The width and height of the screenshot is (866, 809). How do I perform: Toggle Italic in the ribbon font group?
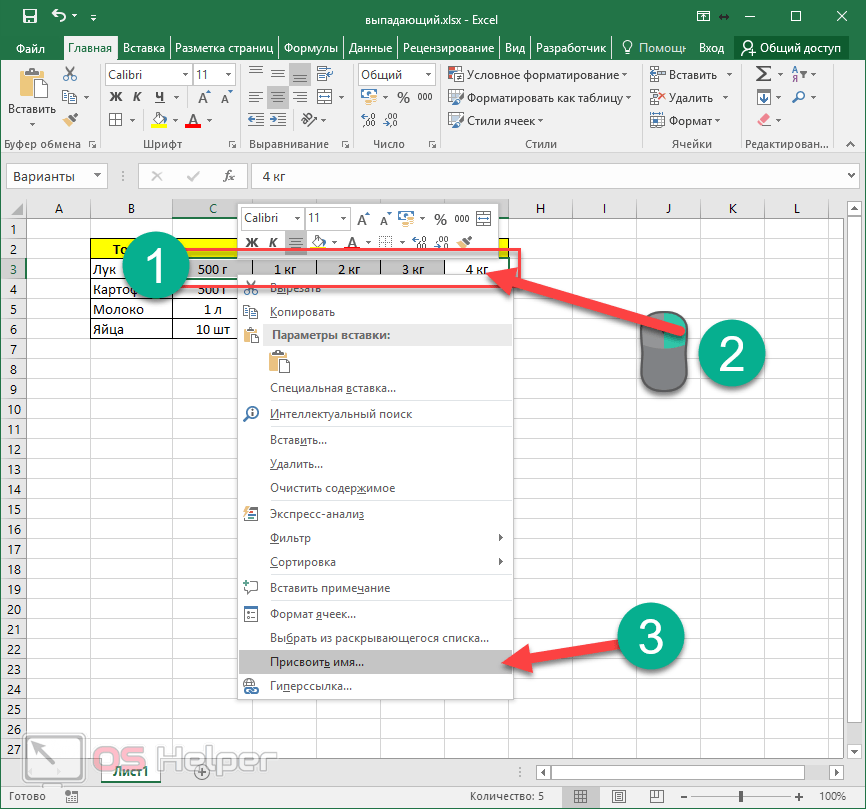coord(136,97)
